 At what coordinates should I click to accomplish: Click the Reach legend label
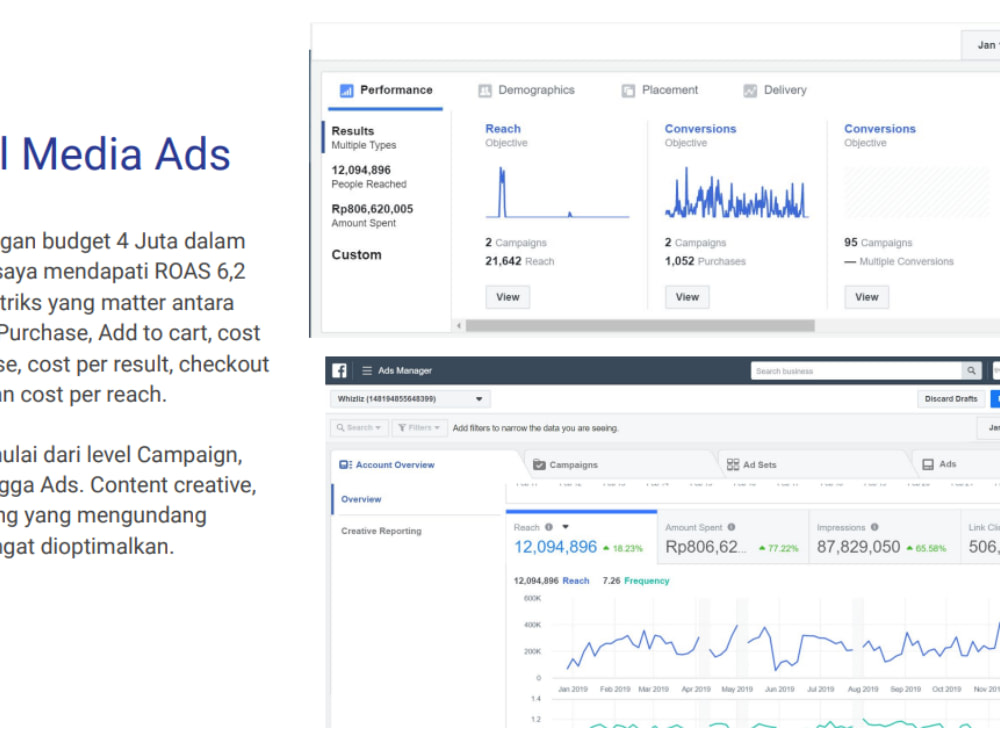(x=576, y=580)
